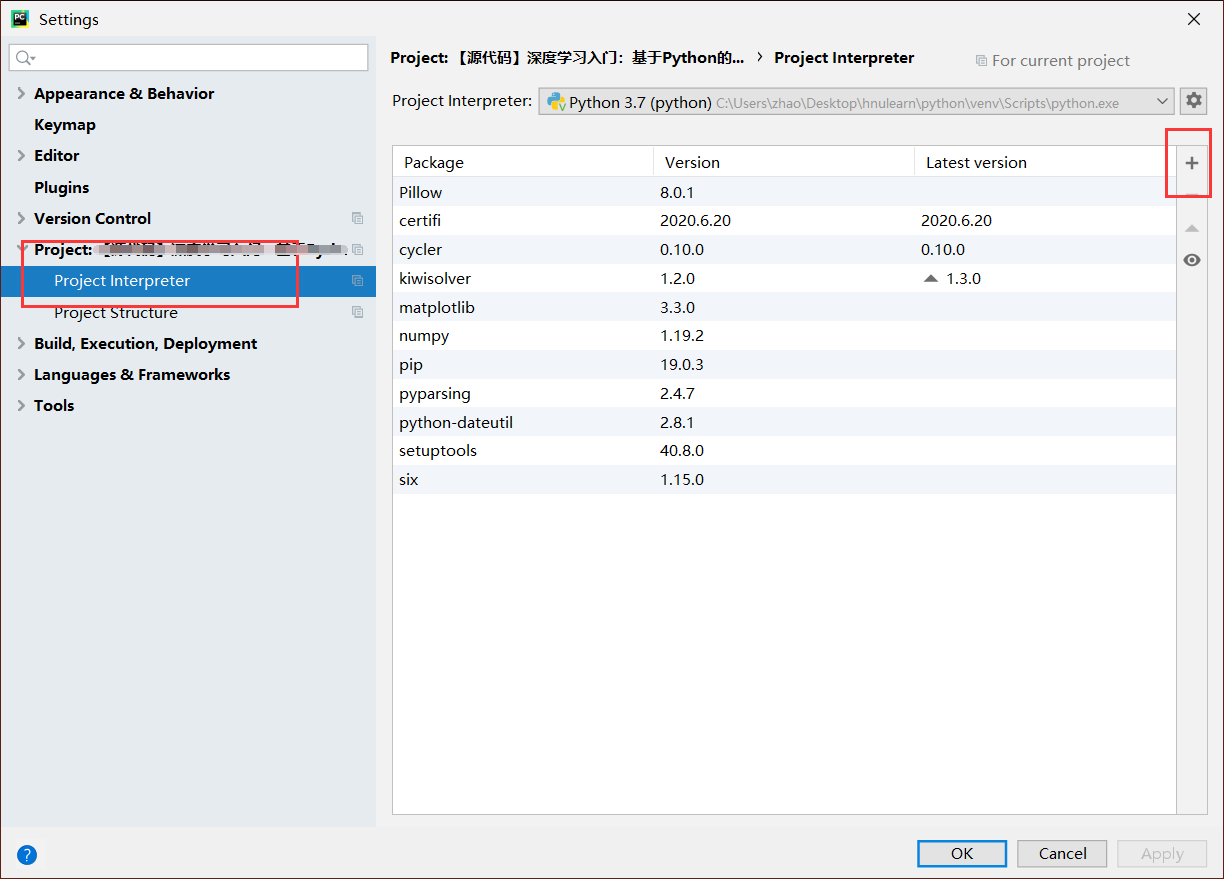Viewport: 1224px width, 879px height.
Task: Click the upgrade package up-arrow icon
Action: [1191, 228]
